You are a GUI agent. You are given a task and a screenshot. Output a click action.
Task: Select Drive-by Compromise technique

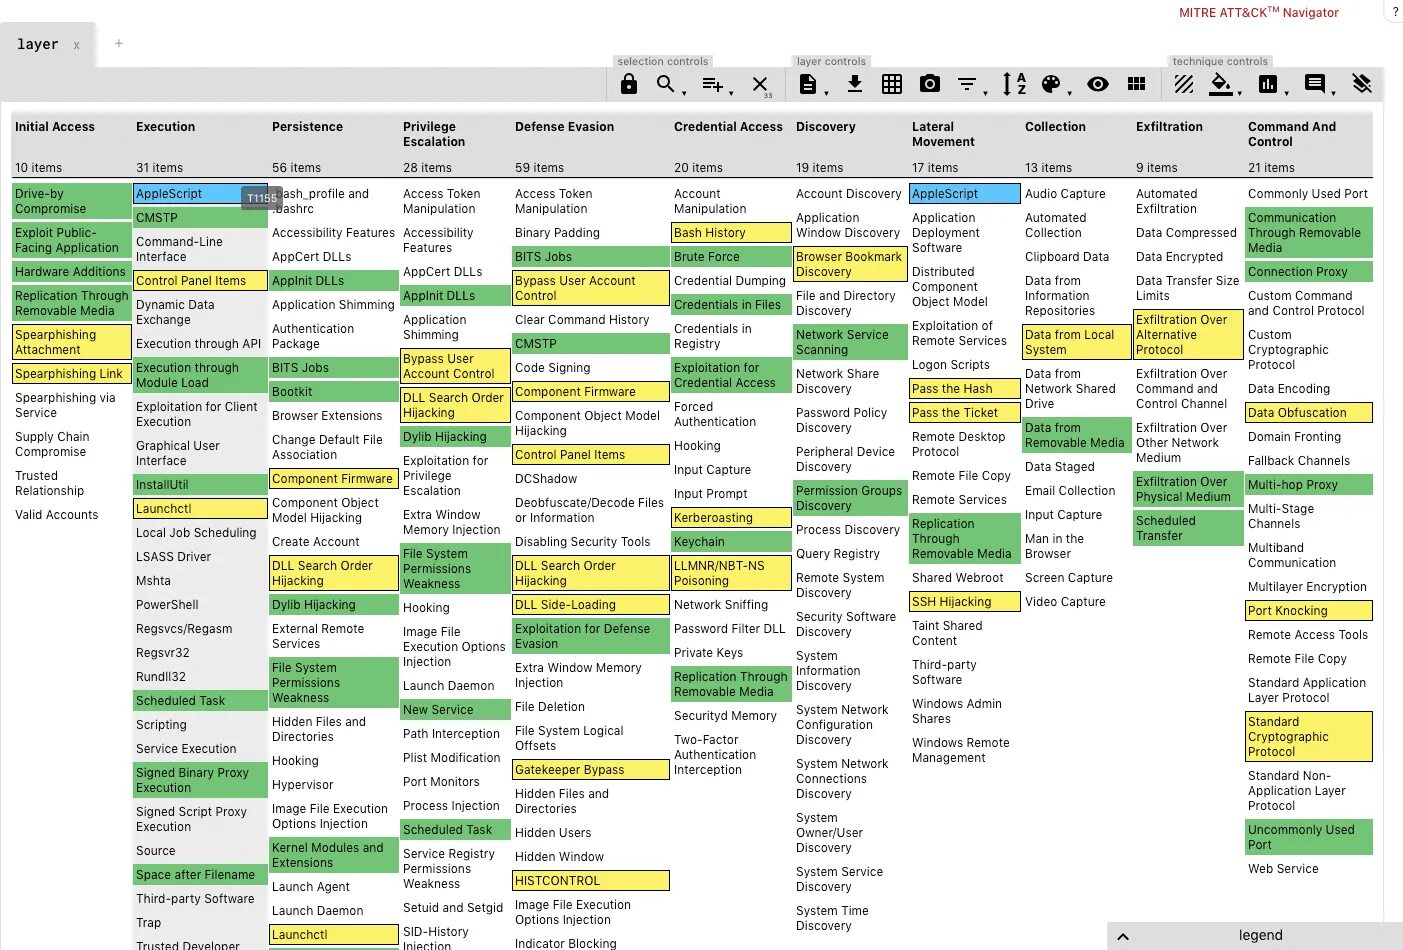point(72,202)
